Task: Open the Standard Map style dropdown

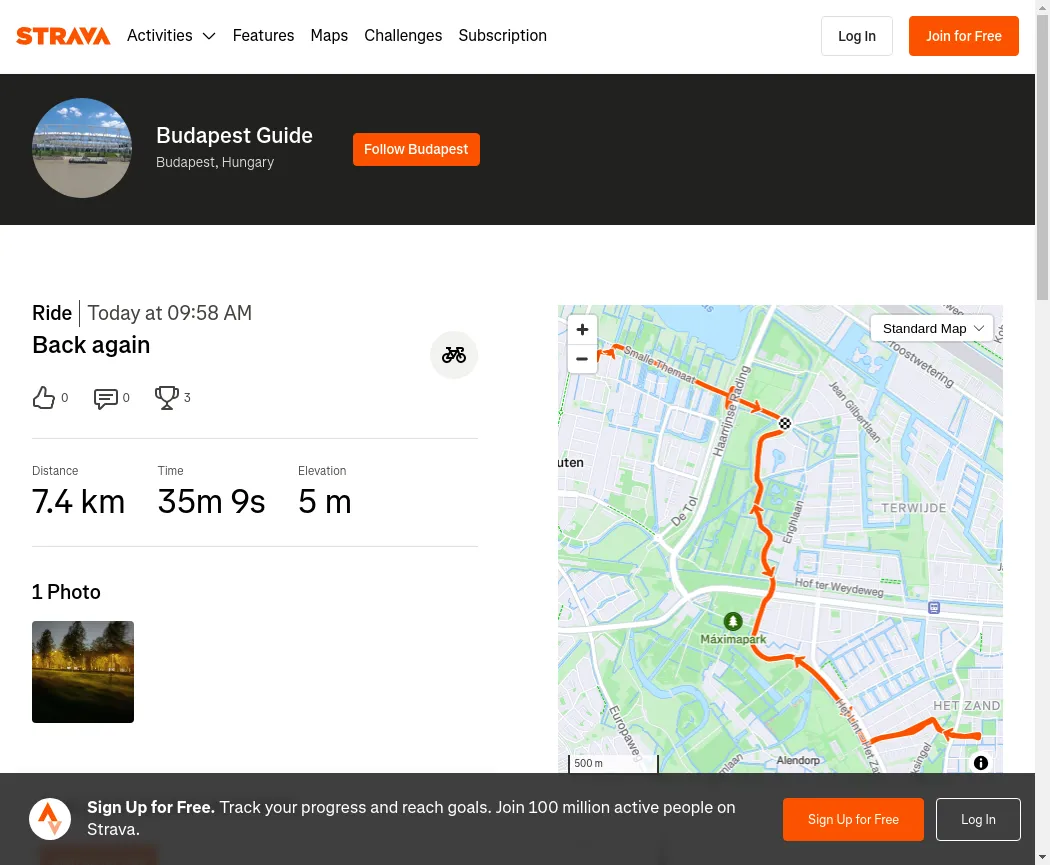Action: pyautogui.click(x=931, y=328)
